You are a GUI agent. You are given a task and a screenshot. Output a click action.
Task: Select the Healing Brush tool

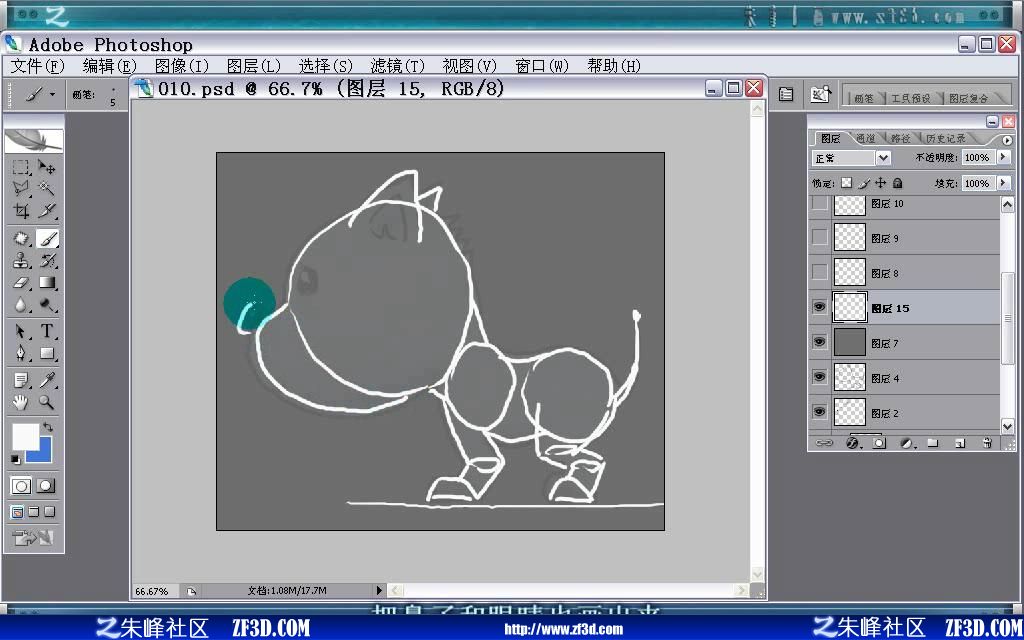[21, 238]
